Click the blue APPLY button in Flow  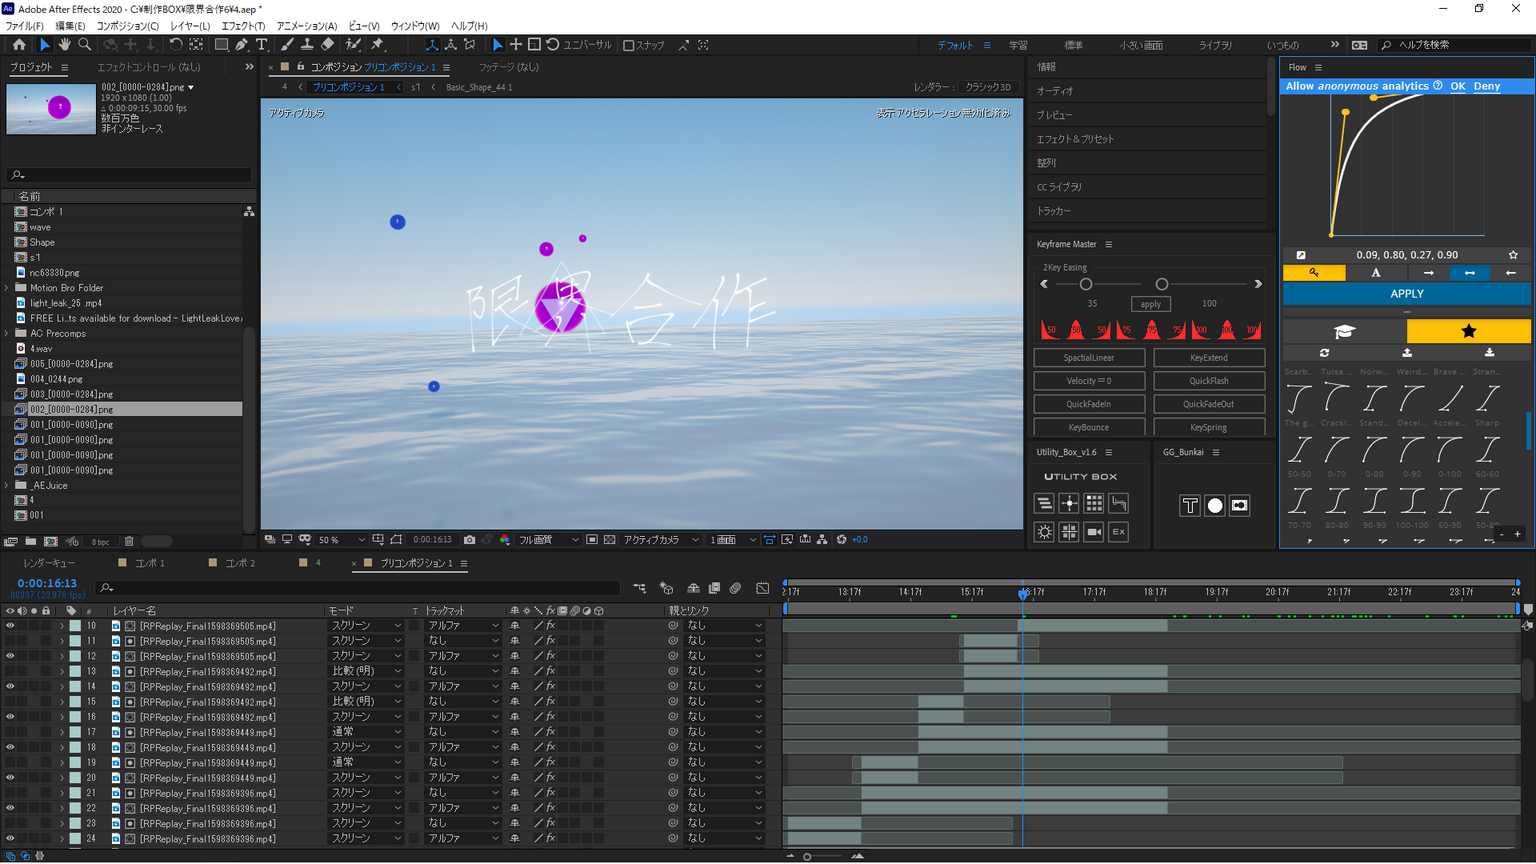tap(1406, 294)
